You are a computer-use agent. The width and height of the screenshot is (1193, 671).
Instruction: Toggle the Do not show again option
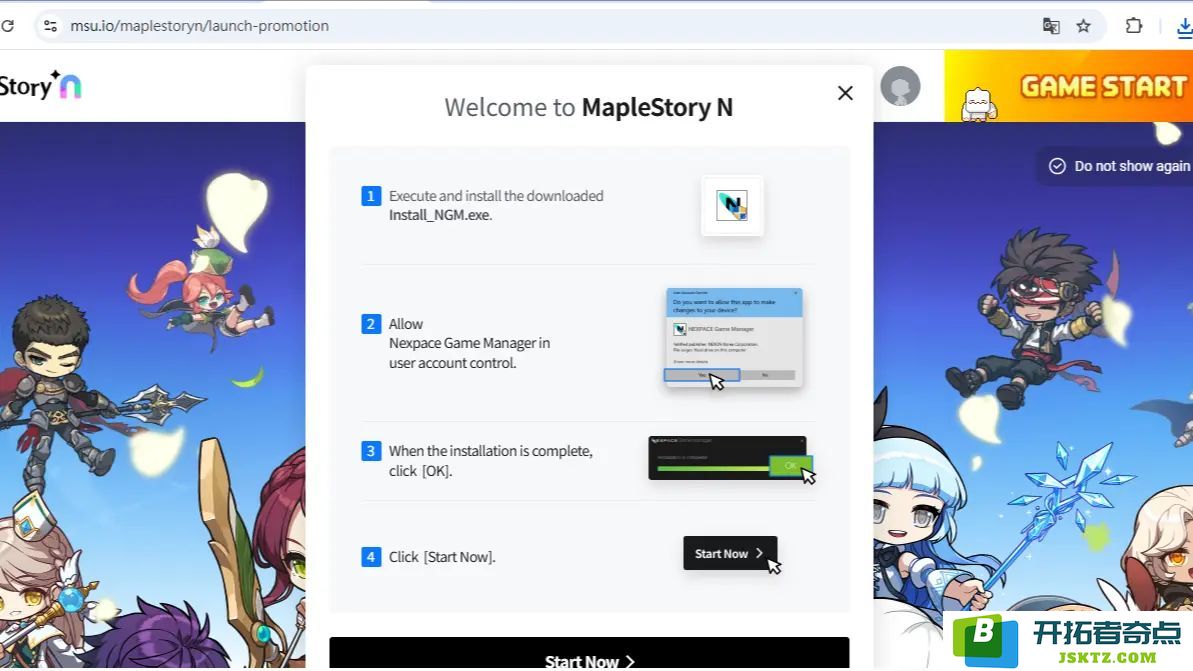click(x=1118, y=166)
